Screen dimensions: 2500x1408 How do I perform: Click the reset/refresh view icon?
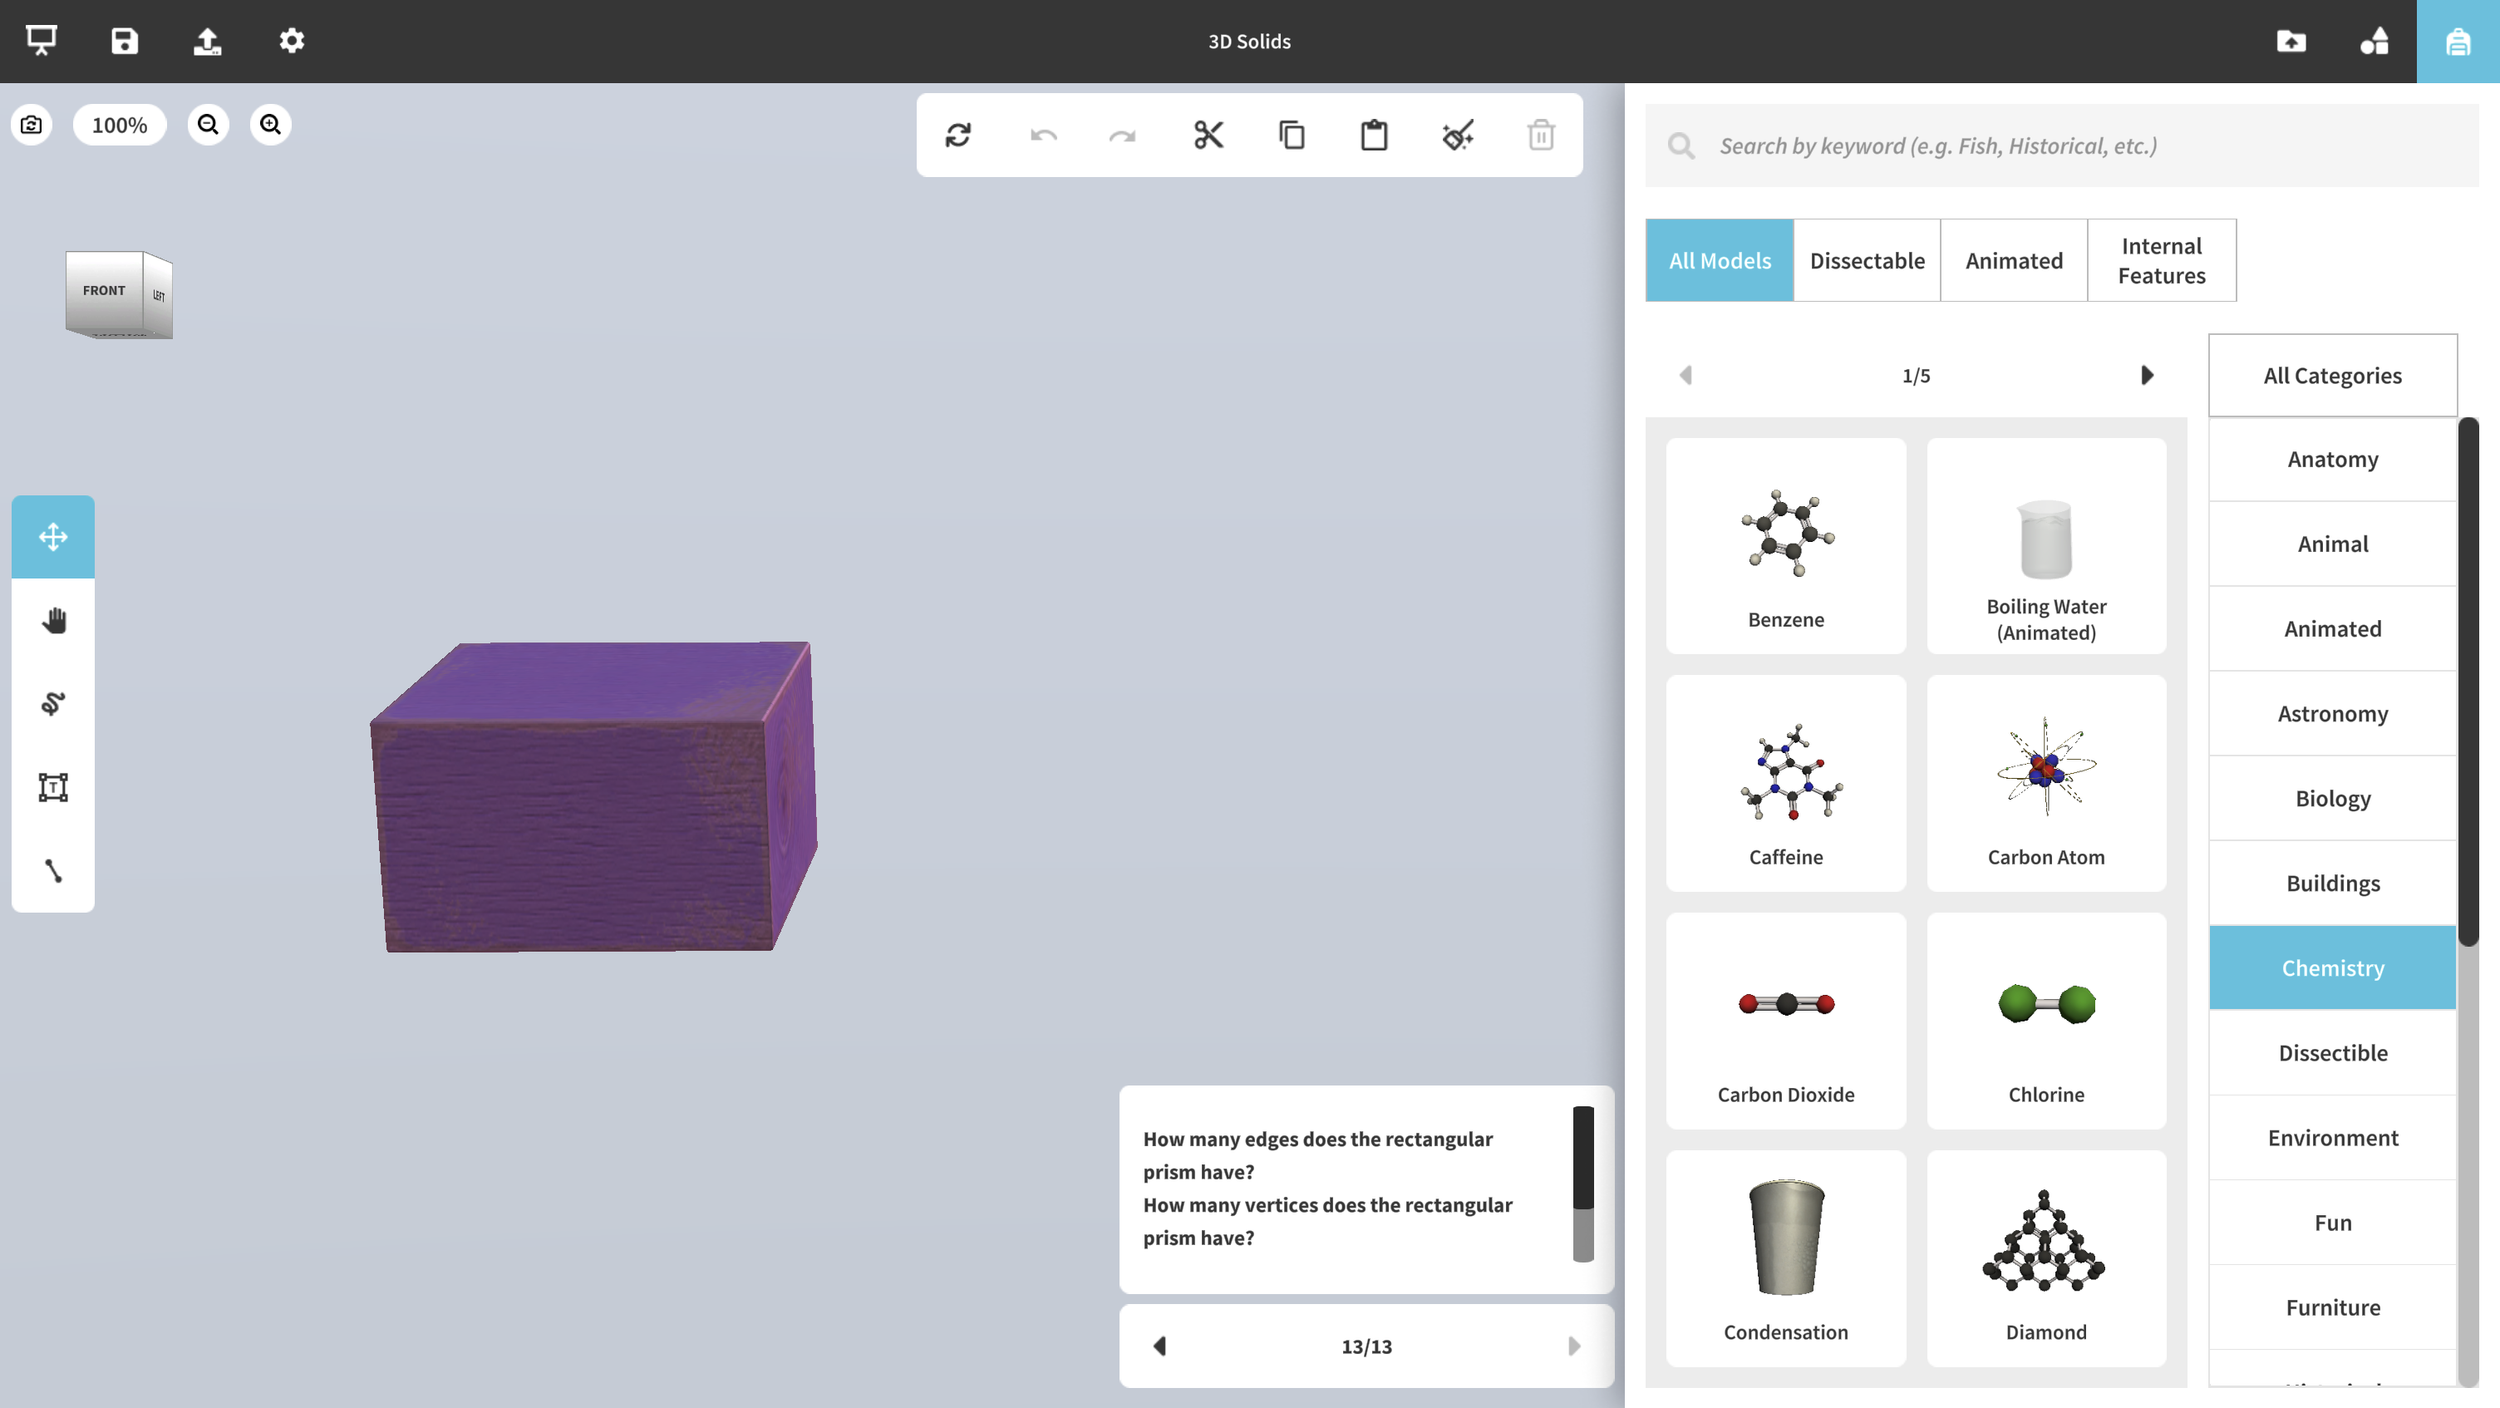[x=958, y=135]
